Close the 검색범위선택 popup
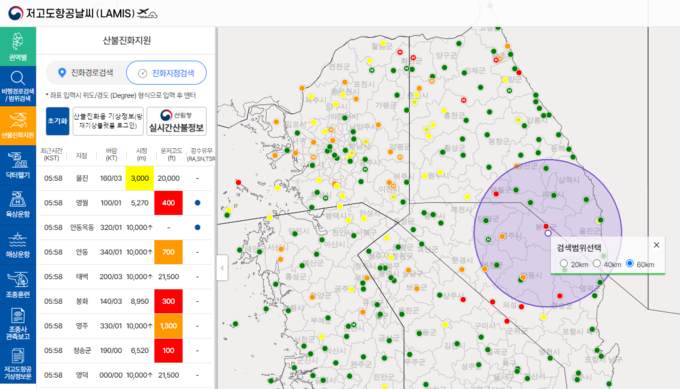This screenshot has height=389, width=680. [x=656, y=245]
